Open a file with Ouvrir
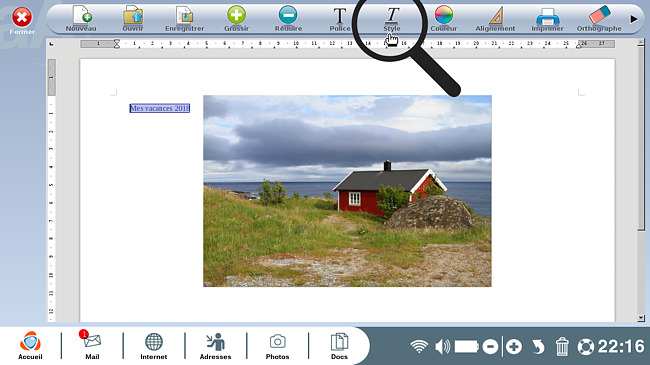The width and height of the screenshot is (650, 365). coord(133,19)
